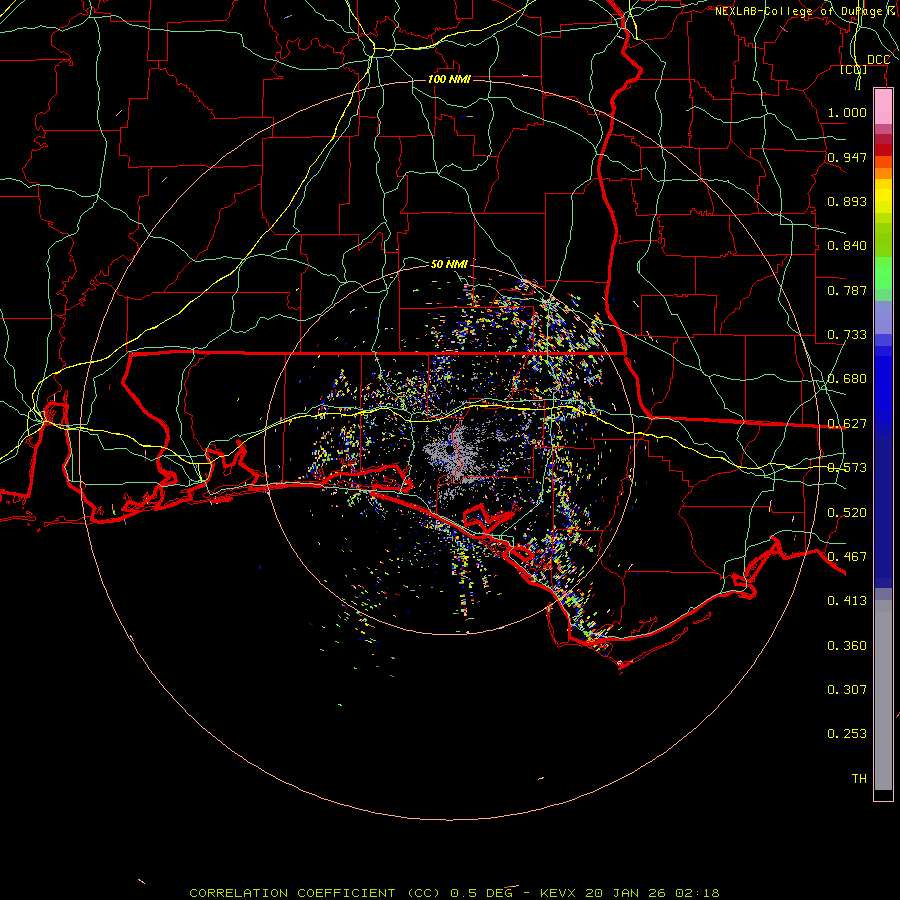Click the 0.680 color scale label

click(847, 378)
